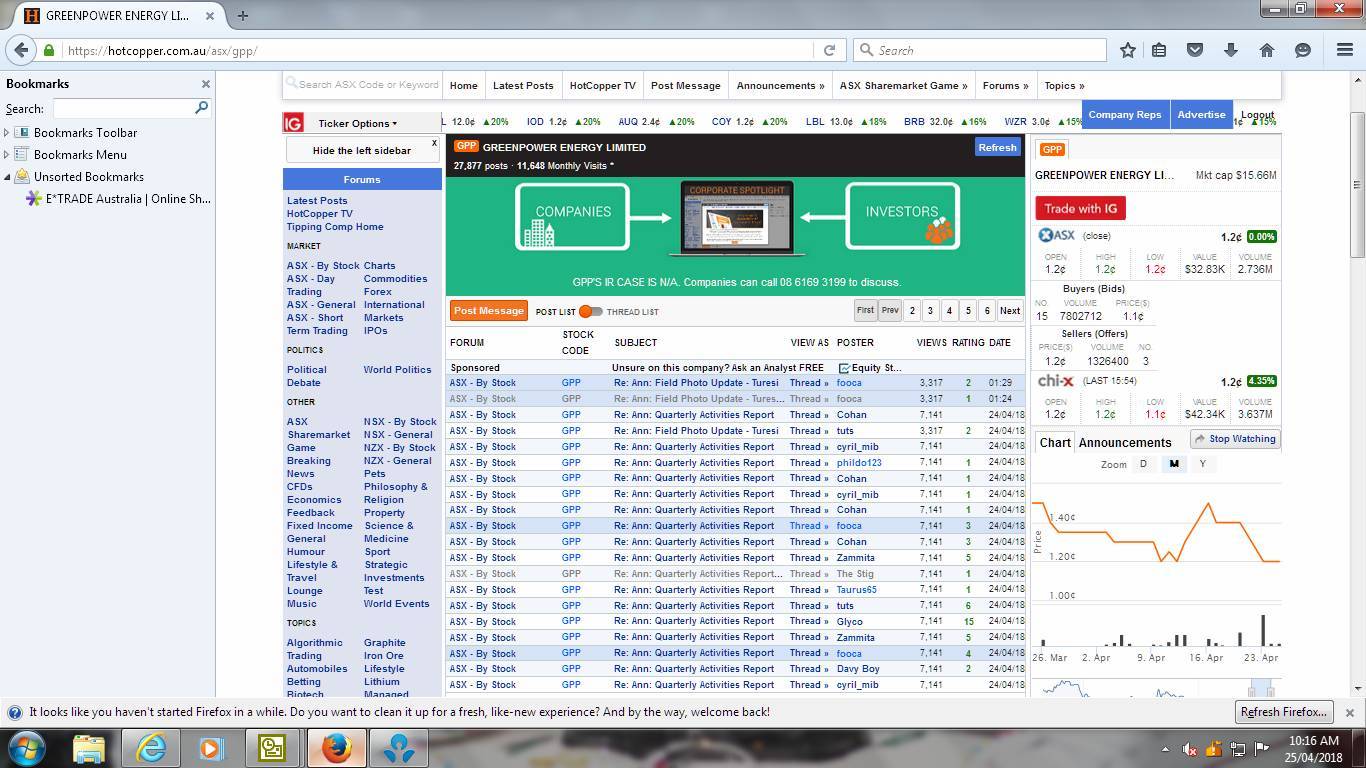Click the orange GPP badge in right panel
Image resolution: width=1366 pixels, height=768 pixels.
[1052, 149]
